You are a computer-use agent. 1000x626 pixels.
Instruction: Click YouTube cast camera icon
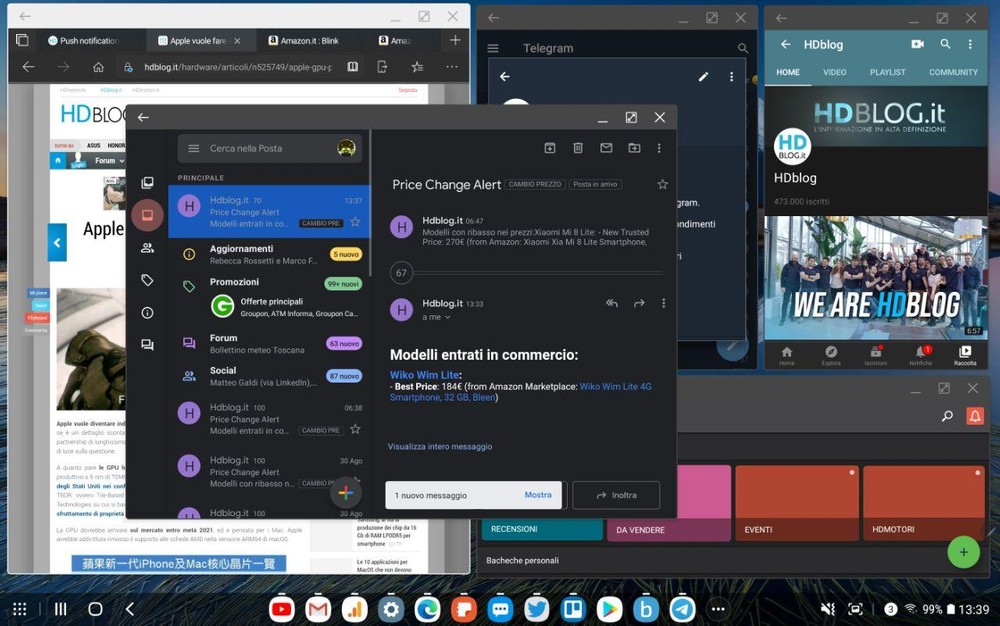point(917,44)
